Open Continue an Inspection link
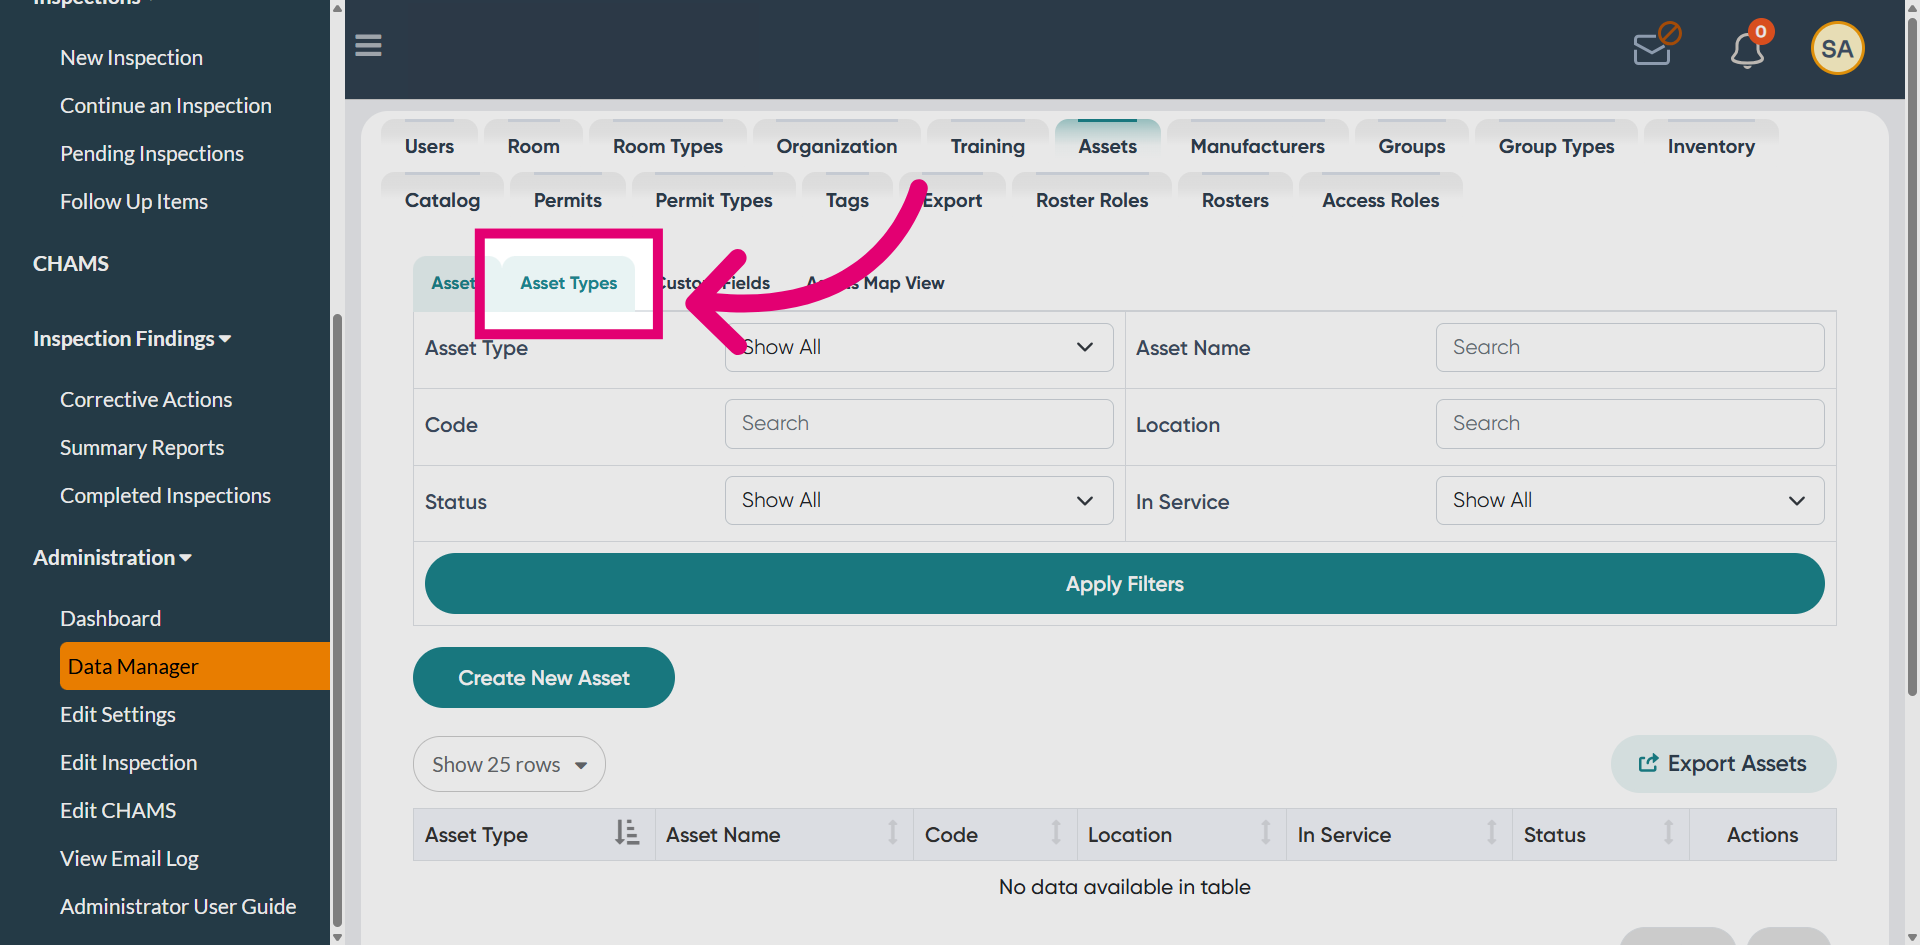The width and height of the screenshot is (1920, 945). pos(166,106)
